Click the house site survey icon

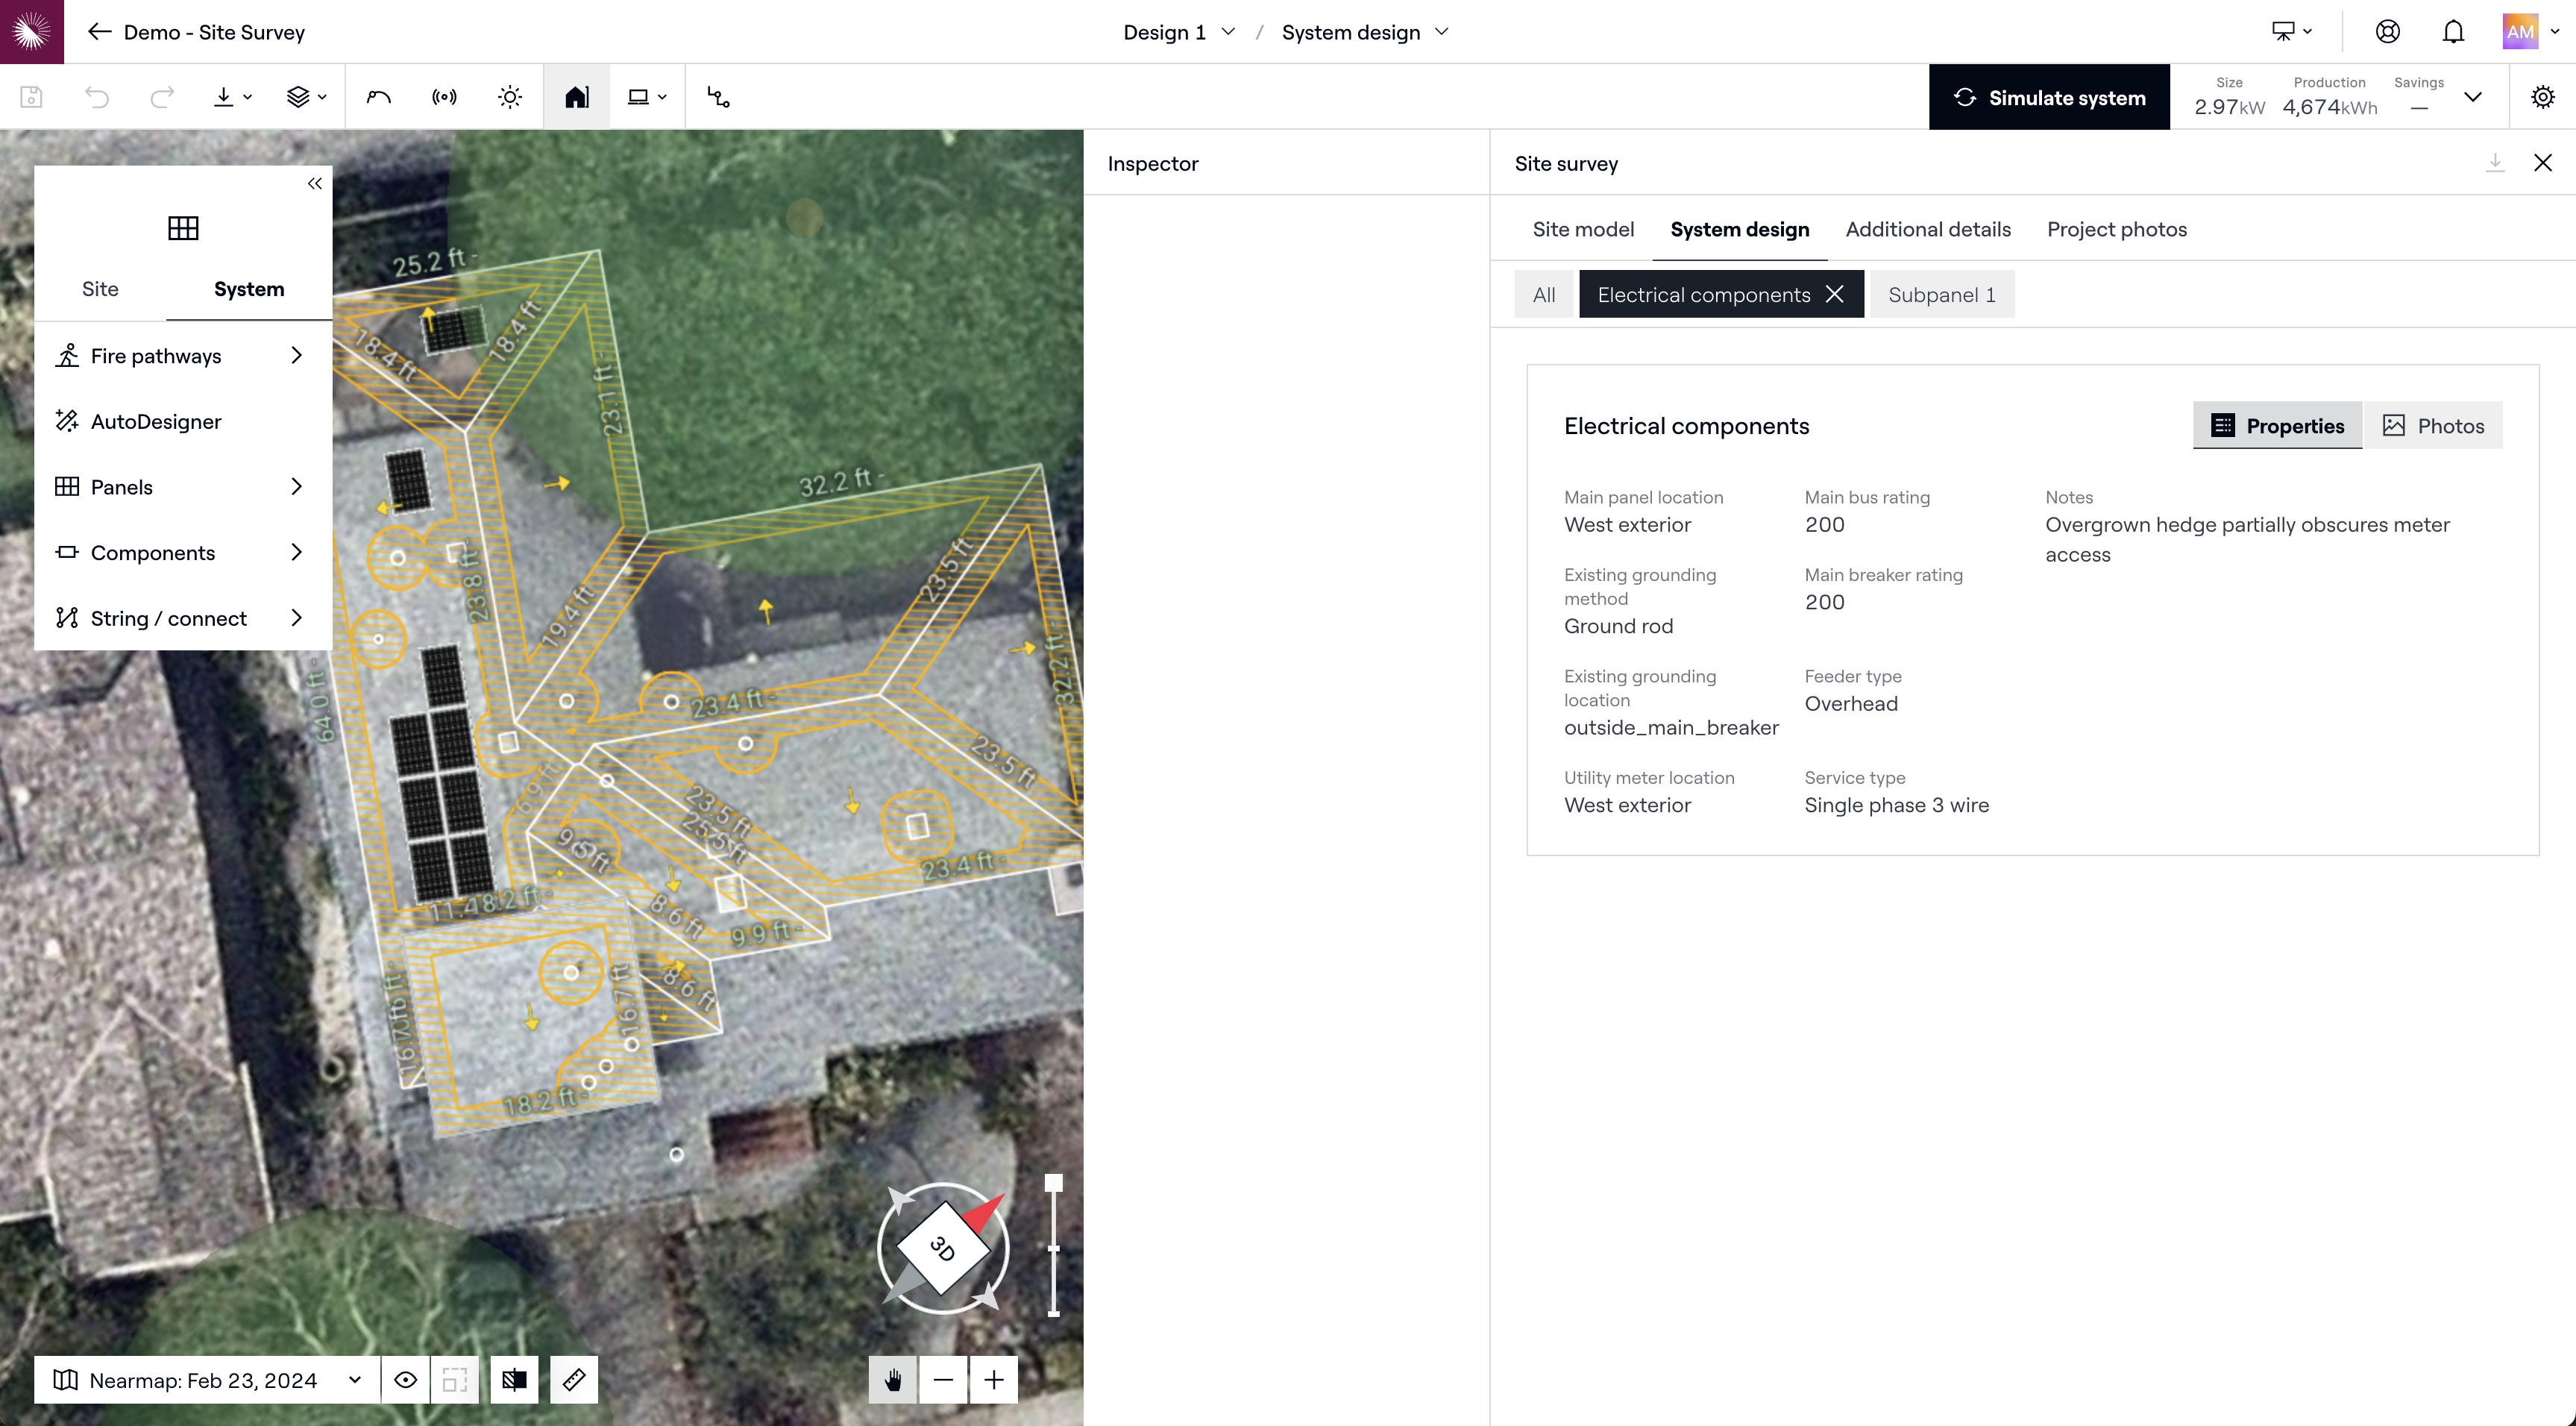tap(576, 97)
